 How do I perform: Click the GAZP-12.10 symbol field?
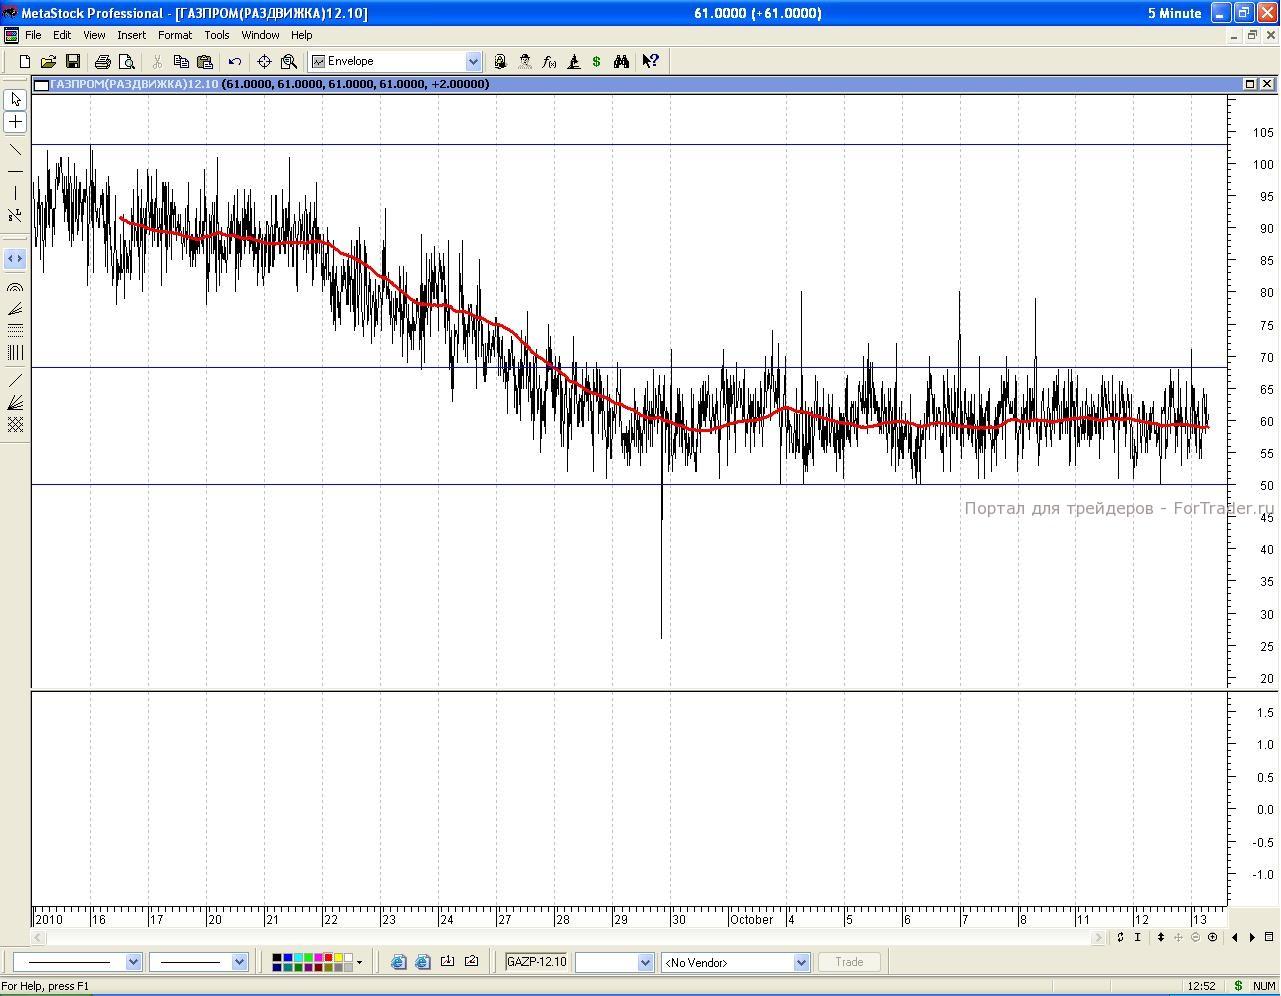pos(536,962)
